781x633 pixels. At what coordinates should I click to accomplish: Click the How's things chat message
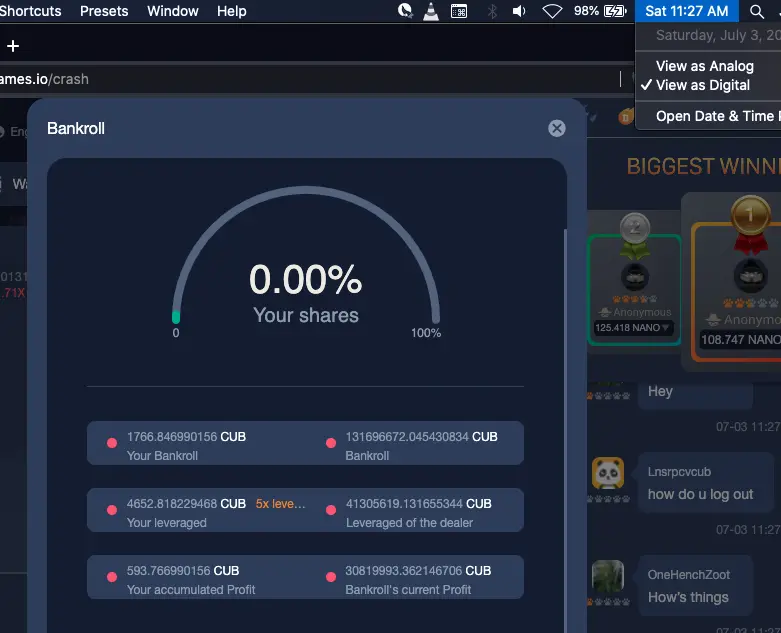(x=688, y=597)
